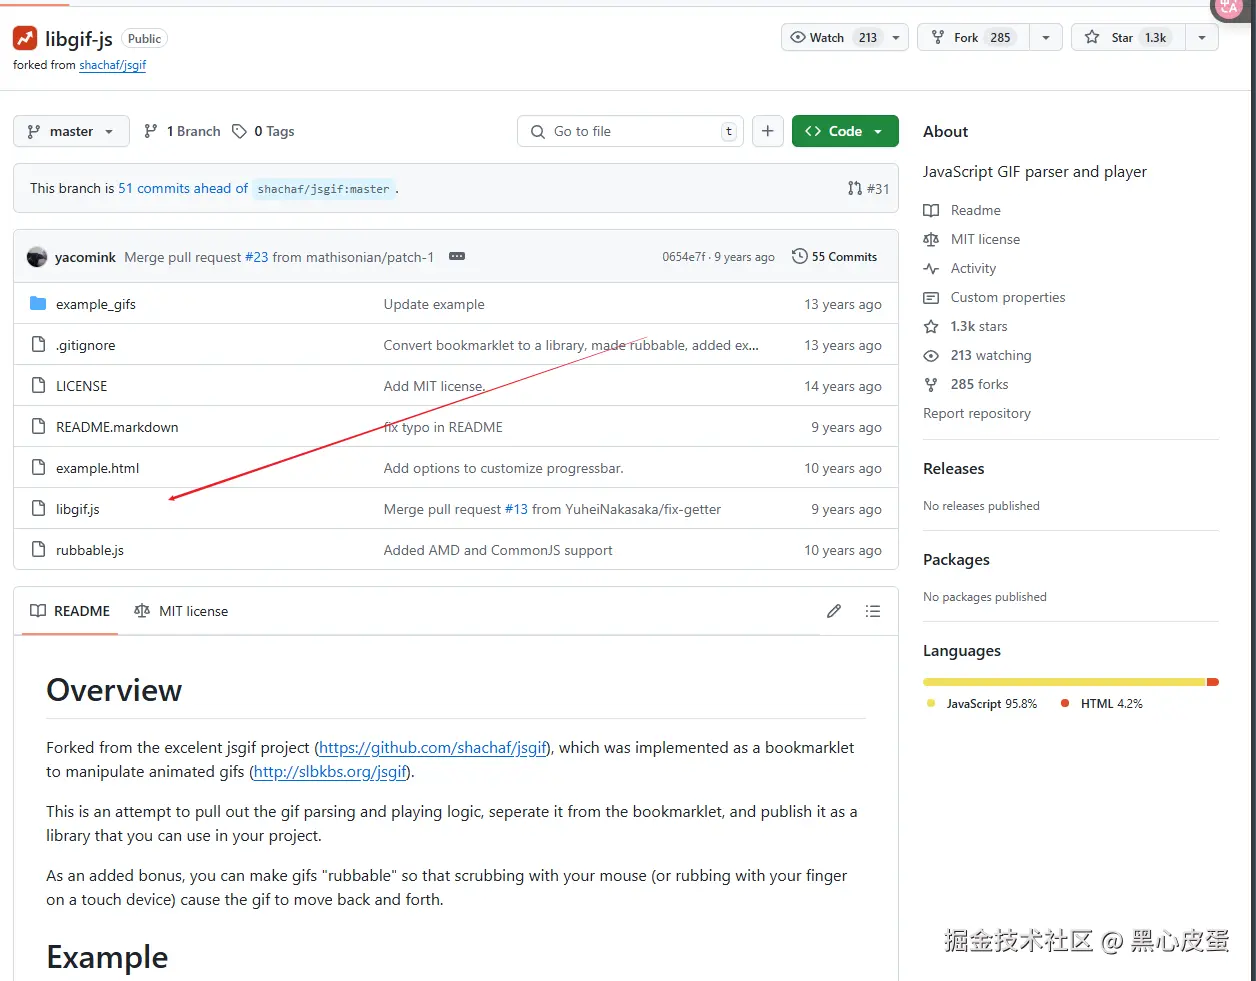View the 285 forks link
Viewport: 1256px width, 981px height.
coord(979,384)
